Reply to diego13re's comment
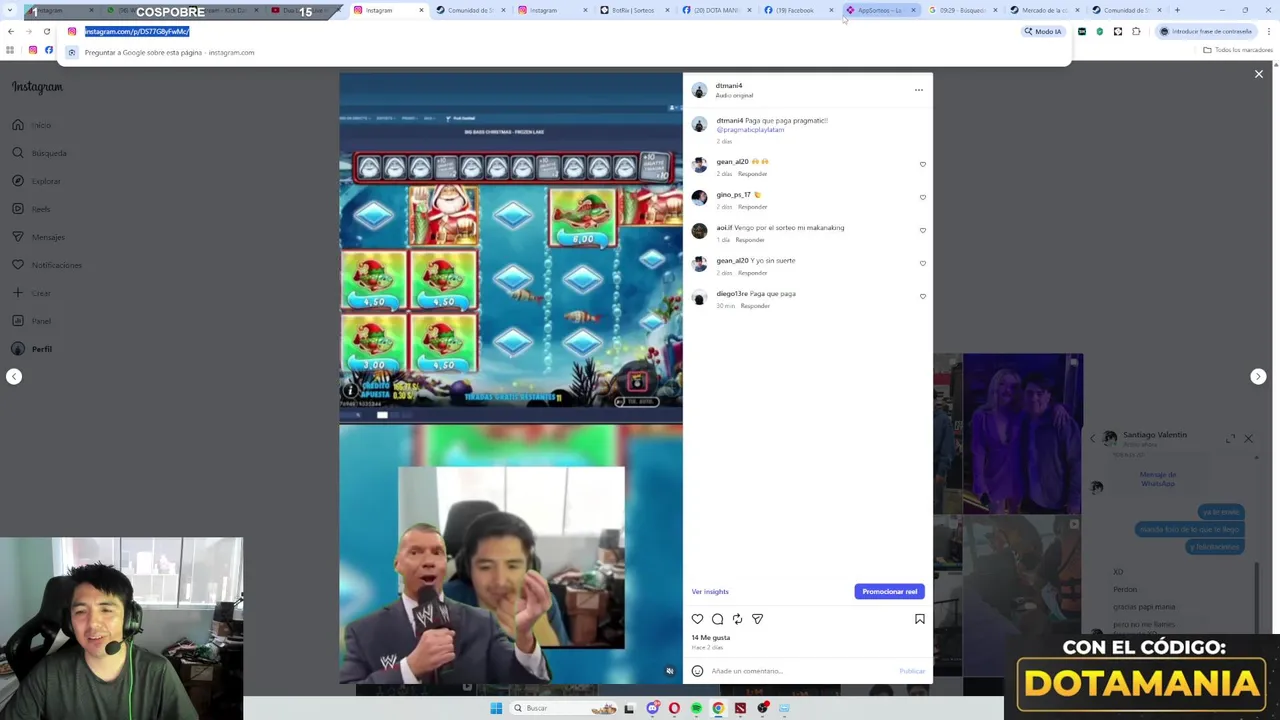 click(755, 306)
